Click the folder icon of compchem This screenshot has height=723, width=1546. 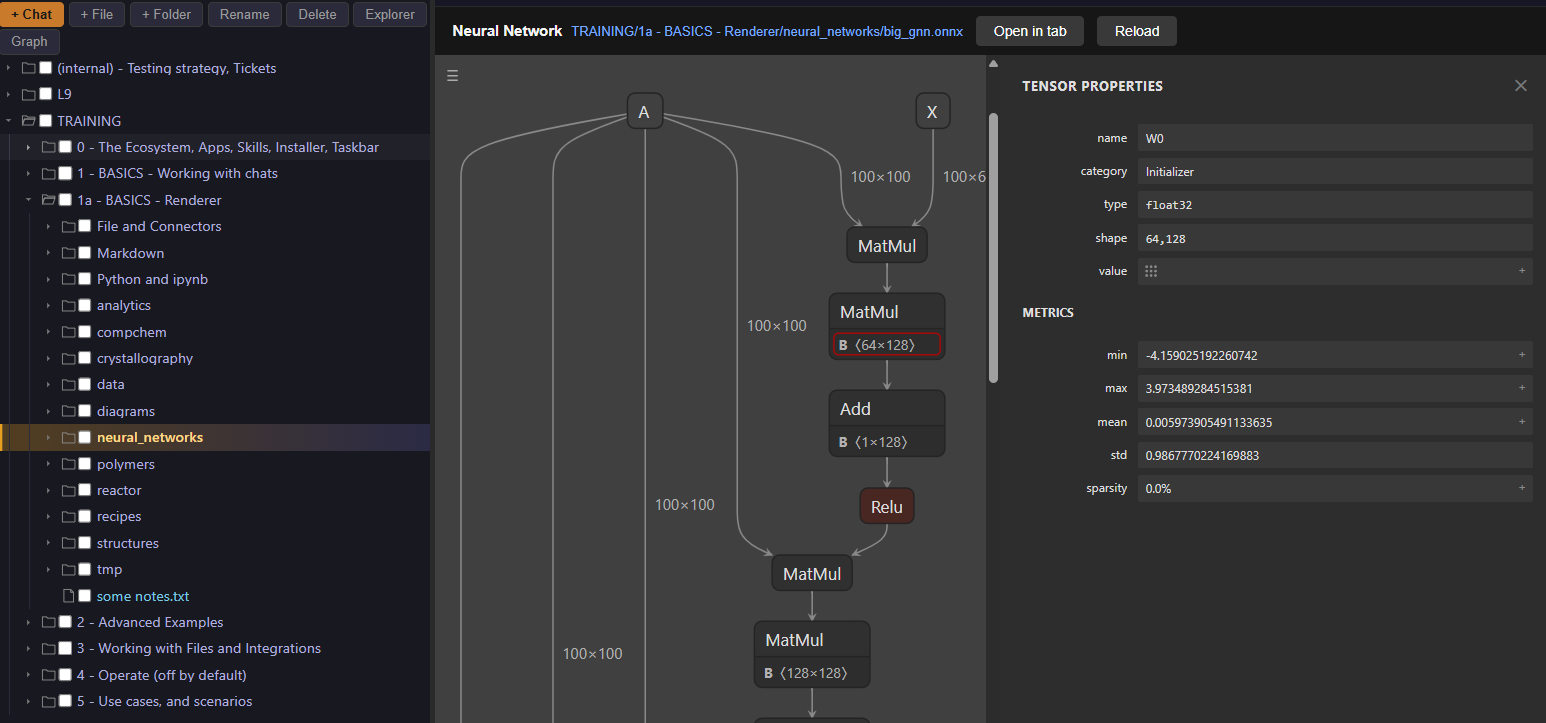(68, 332)
